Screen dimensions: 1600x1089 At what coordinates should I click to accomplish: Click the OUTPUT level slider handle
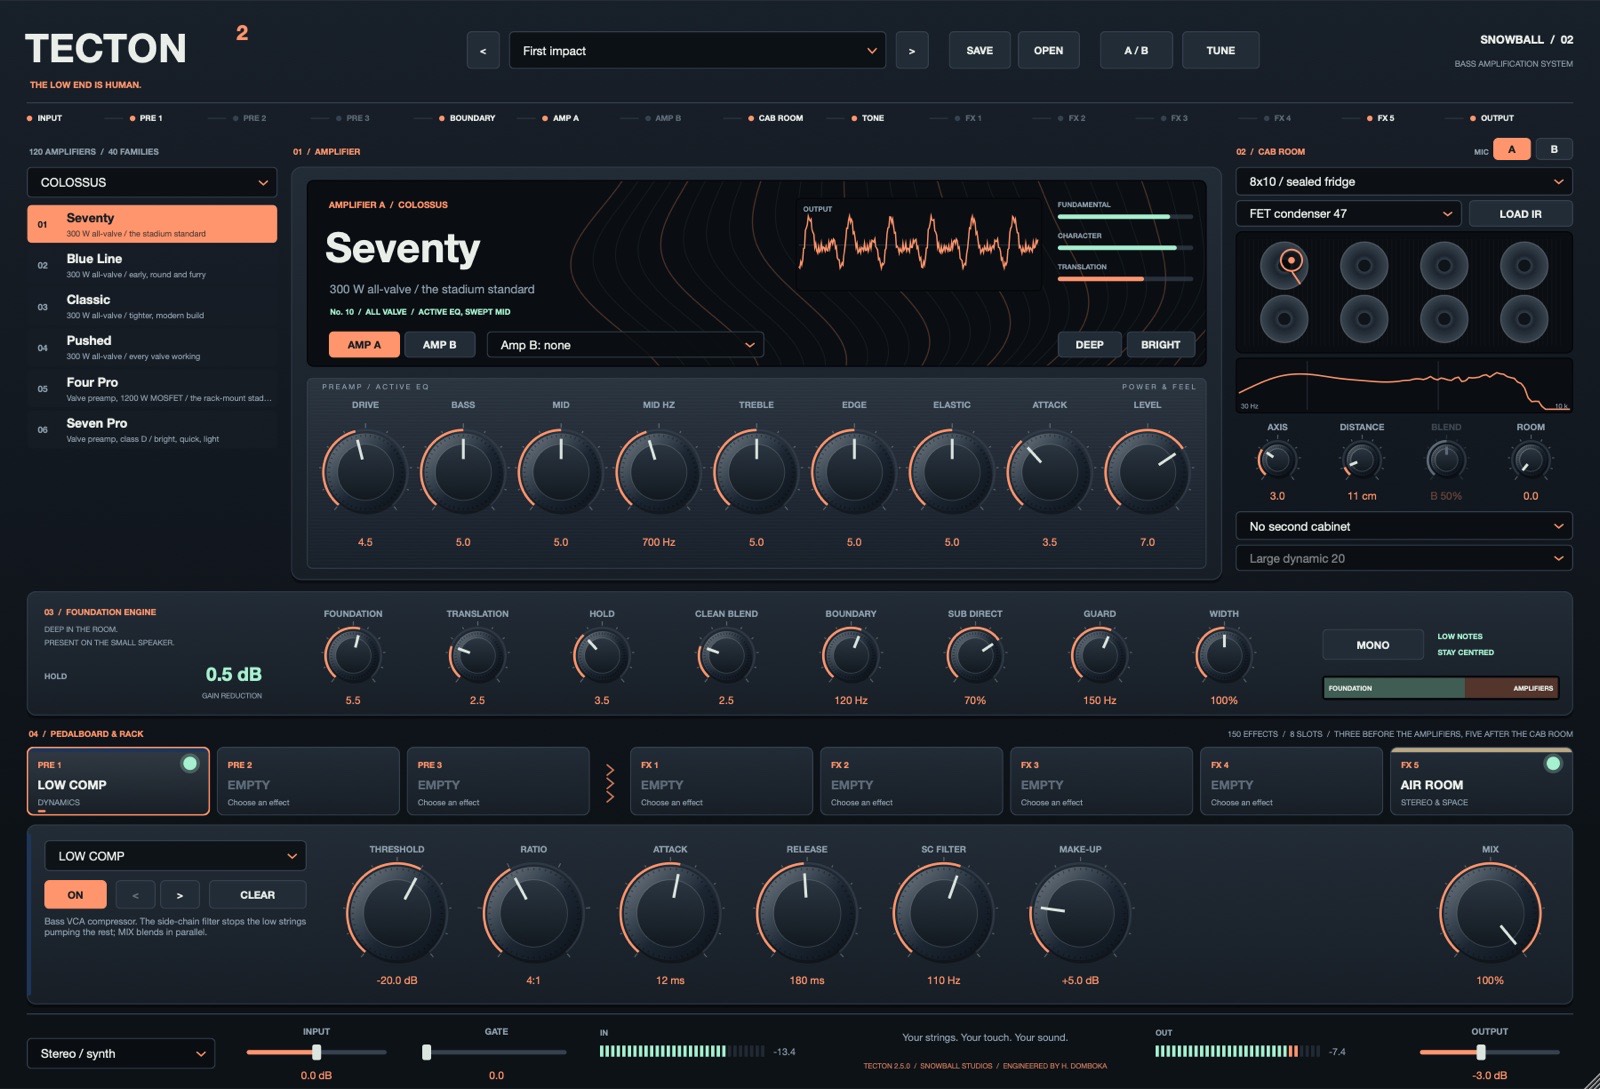1481,1052
